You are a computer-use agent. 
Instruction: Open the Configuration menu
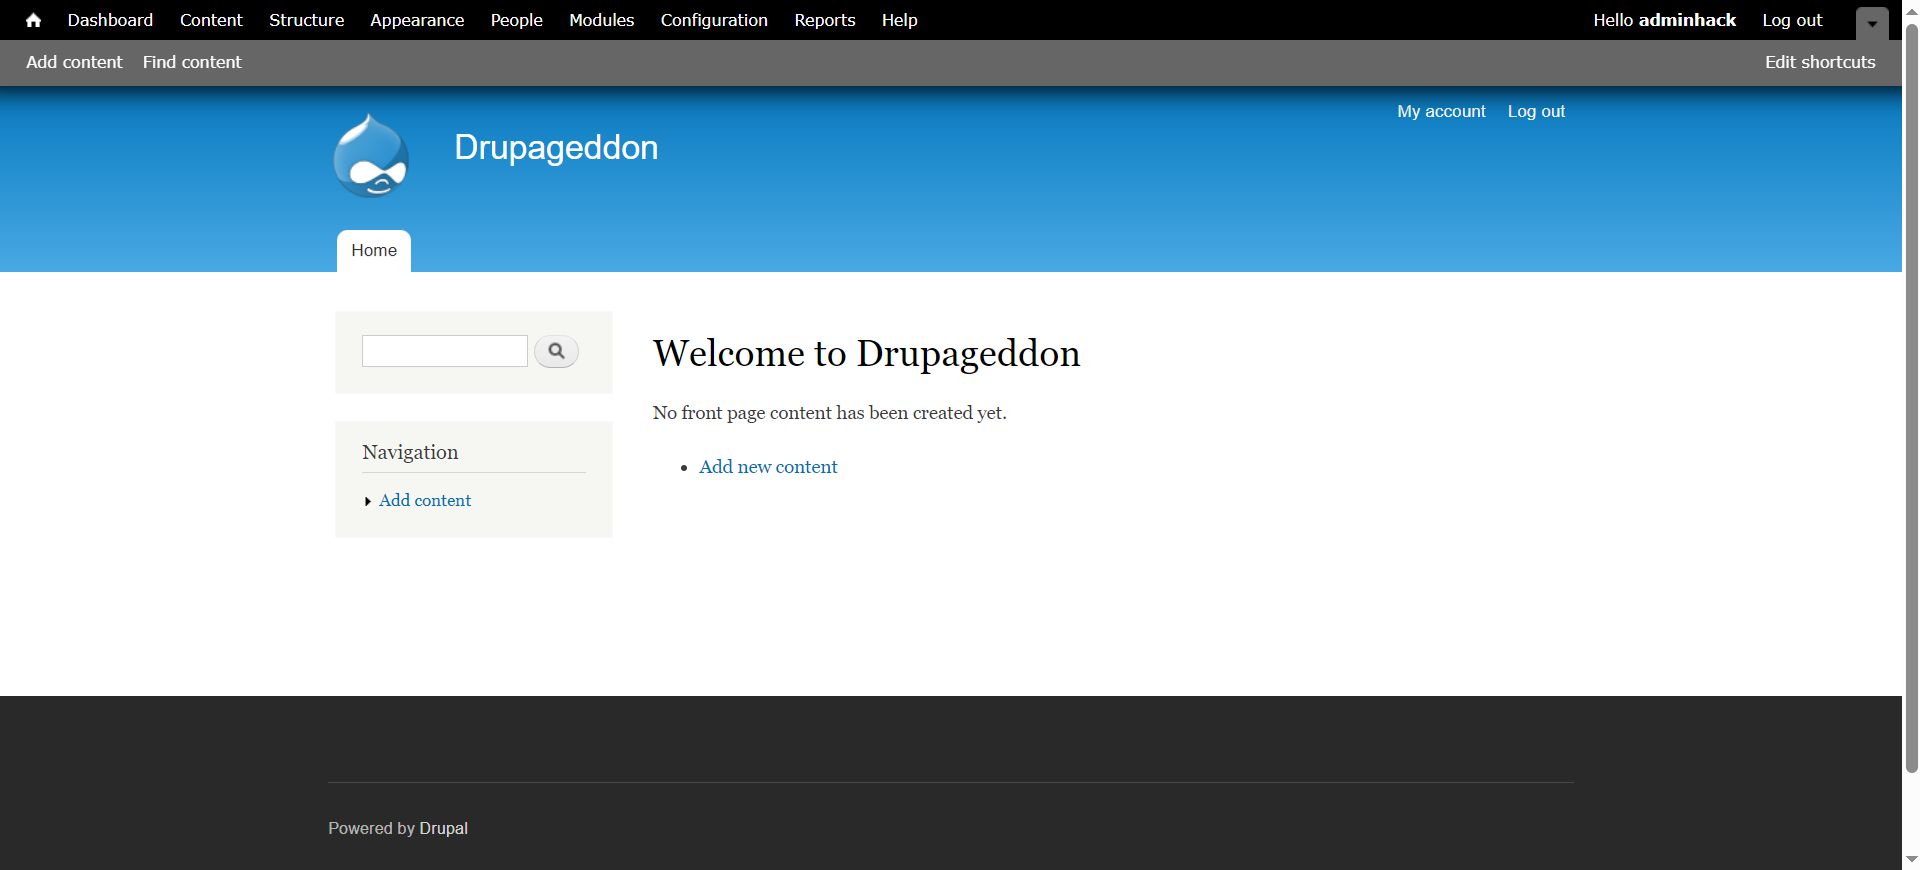tap(714, 20)
